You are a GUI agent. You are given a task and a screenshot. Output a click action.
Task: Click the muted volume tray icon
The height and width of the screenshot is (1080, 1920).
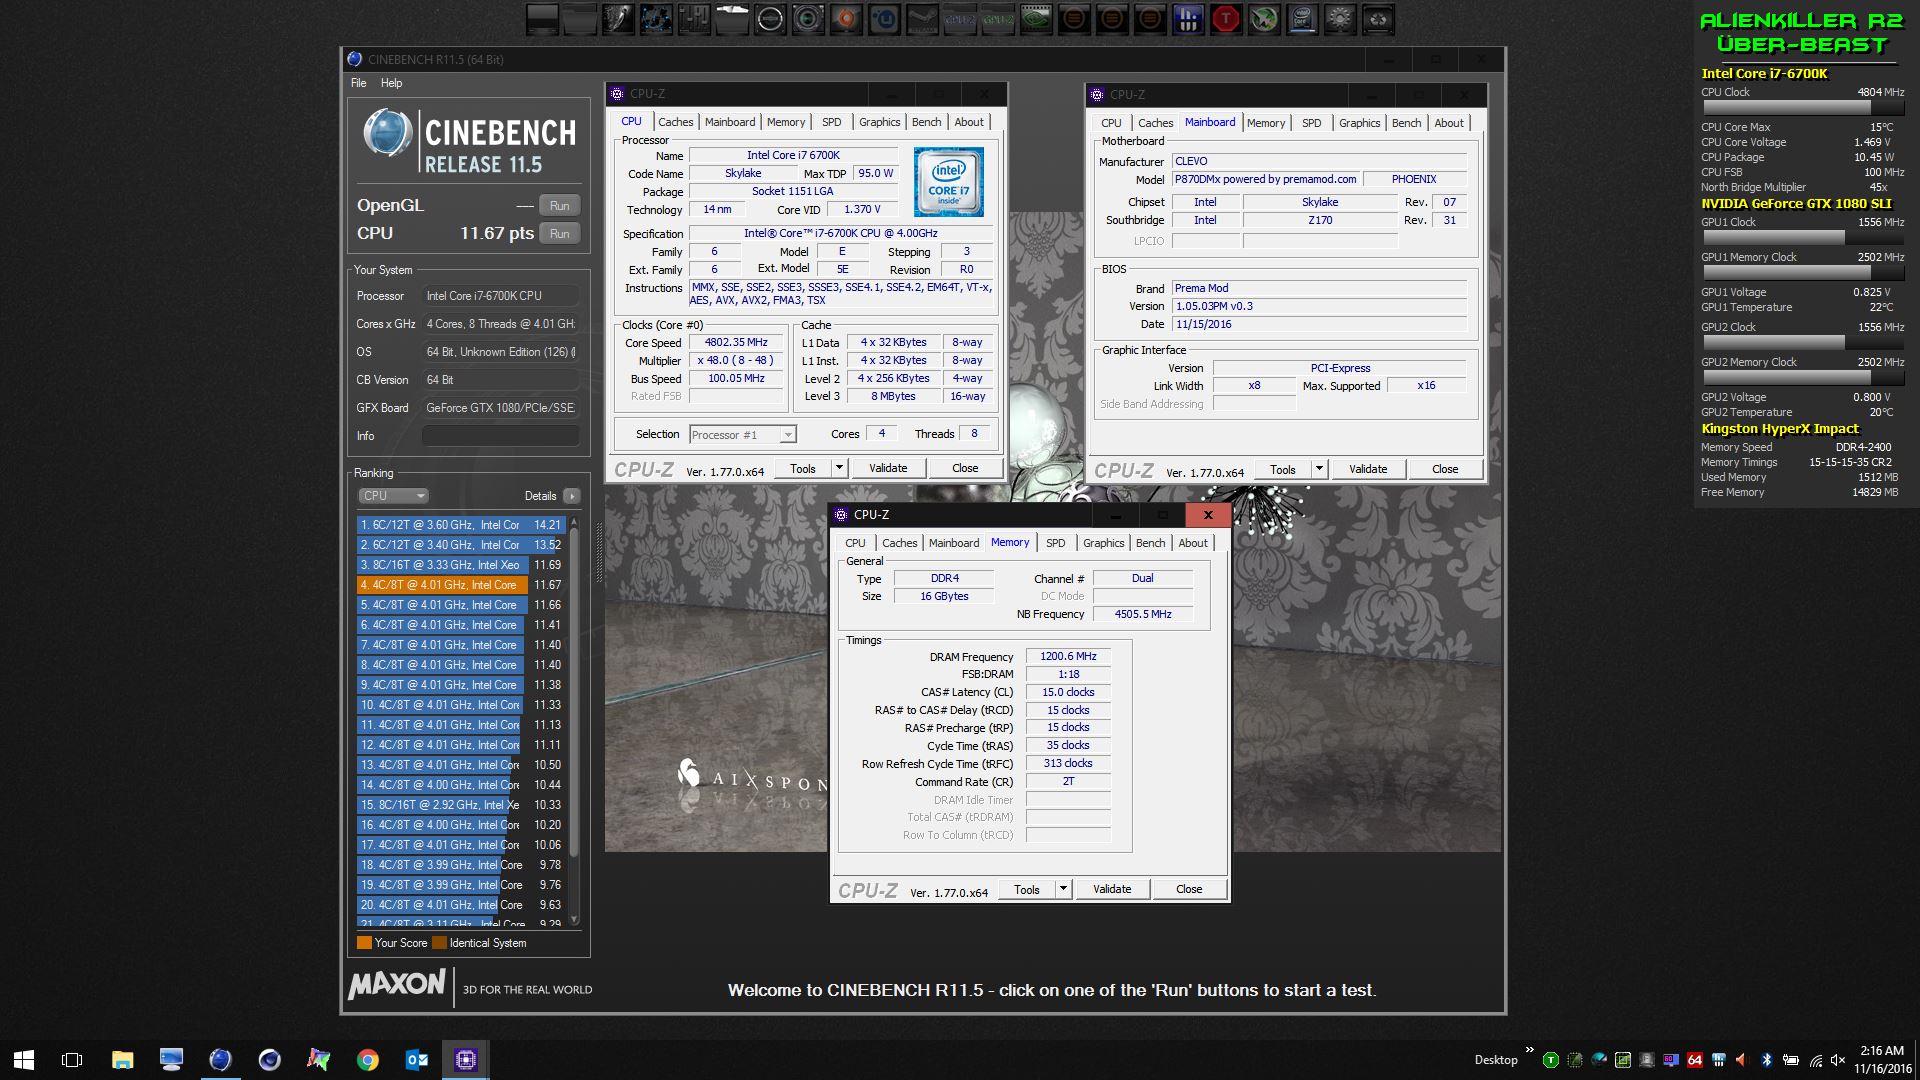tap(1838, 1060)
